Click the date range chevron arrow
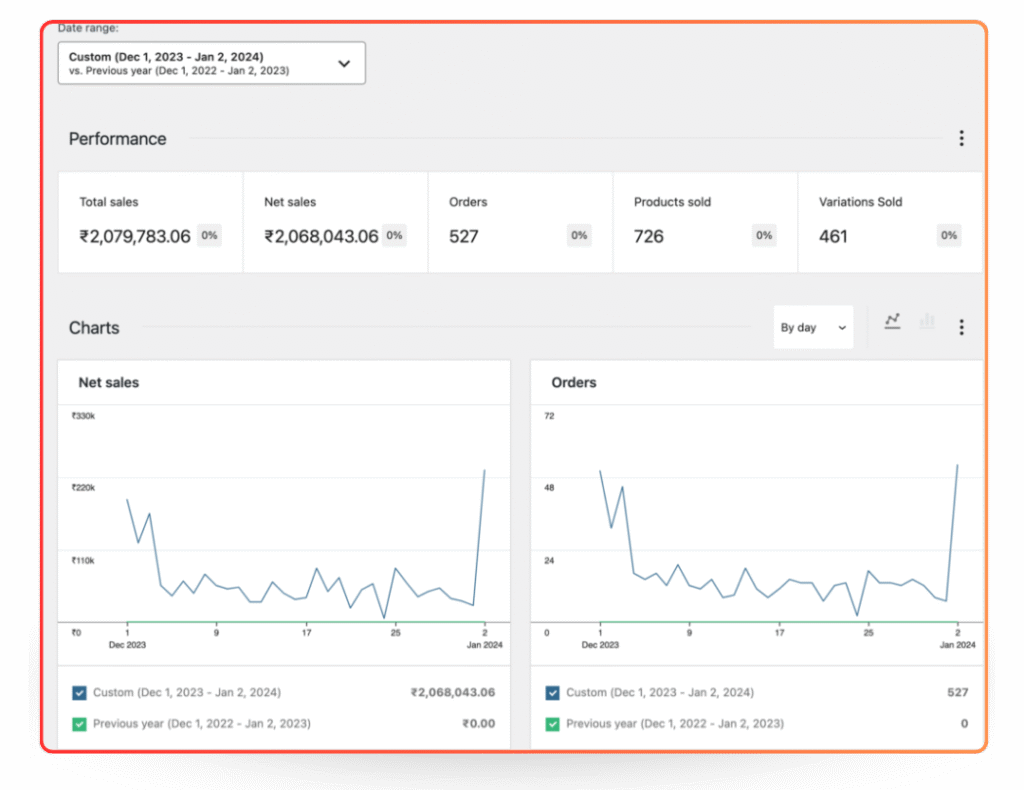Viewport: 1024px width, 790px height. pyautogui.click(x=344, y=63)
